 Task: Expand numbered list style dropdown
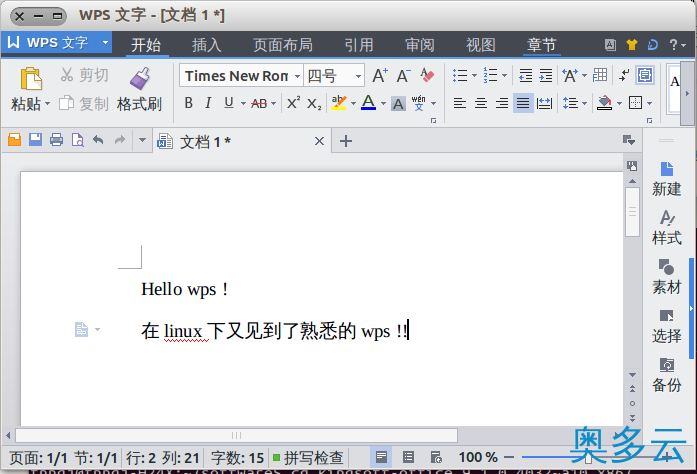[x=504, y=76]
